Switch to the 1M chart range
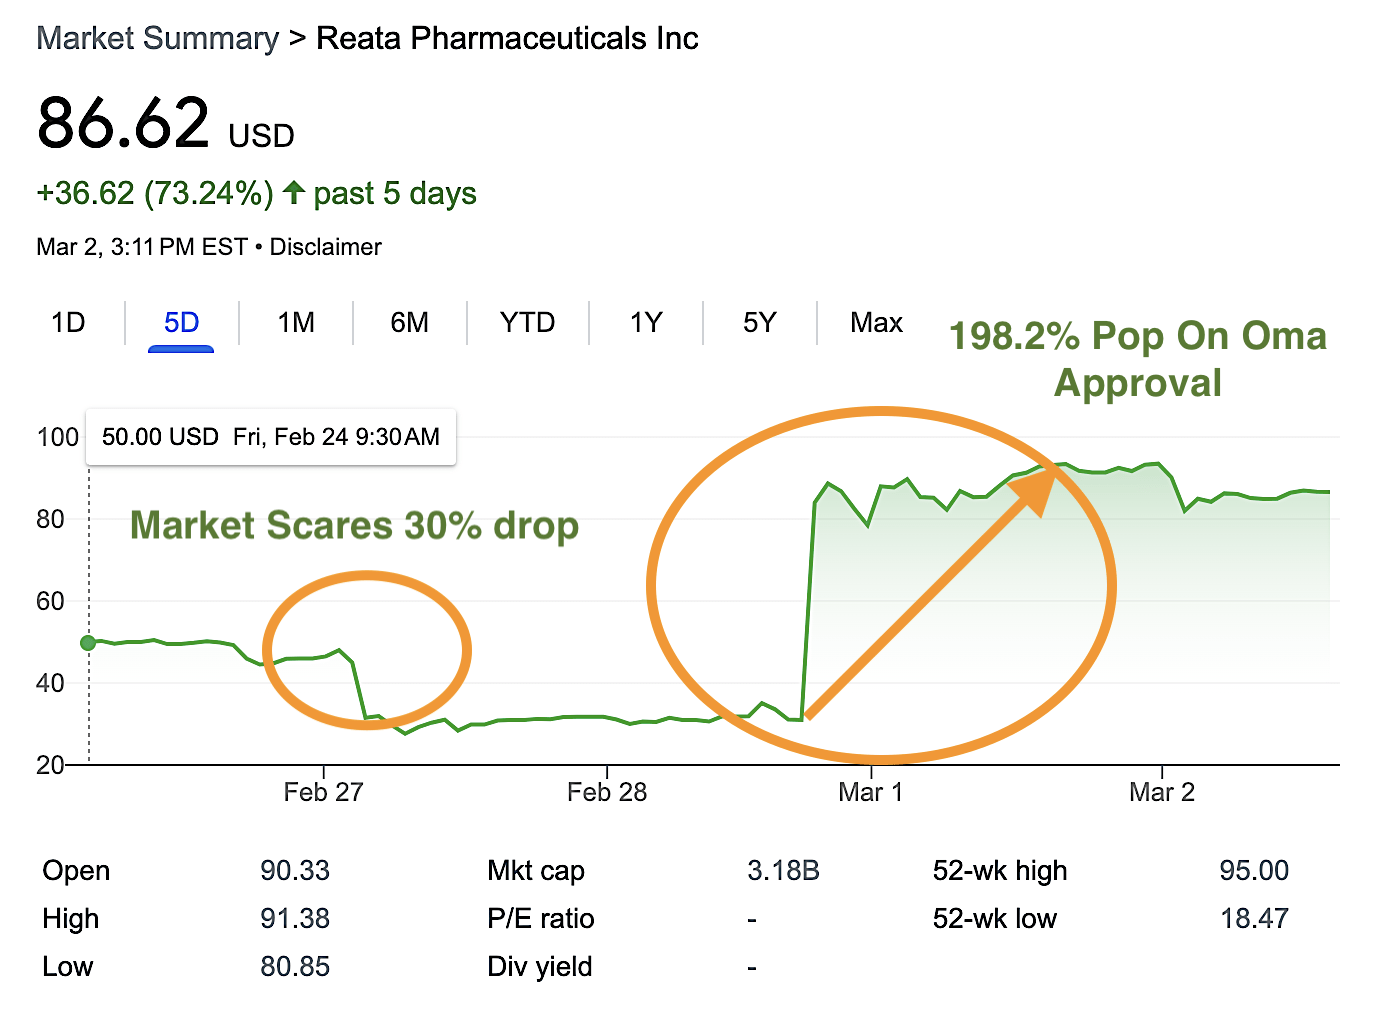The height and width of the screenshot is (1012, 1390). 296,323
